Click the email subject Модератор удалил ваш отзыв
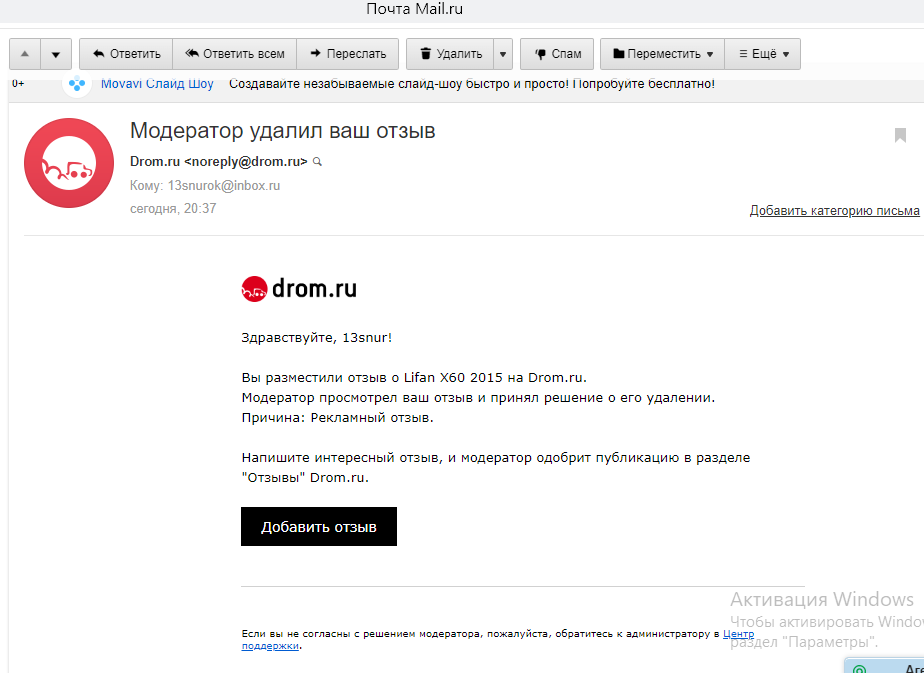The image size is (924, 673). coord(283,130)
